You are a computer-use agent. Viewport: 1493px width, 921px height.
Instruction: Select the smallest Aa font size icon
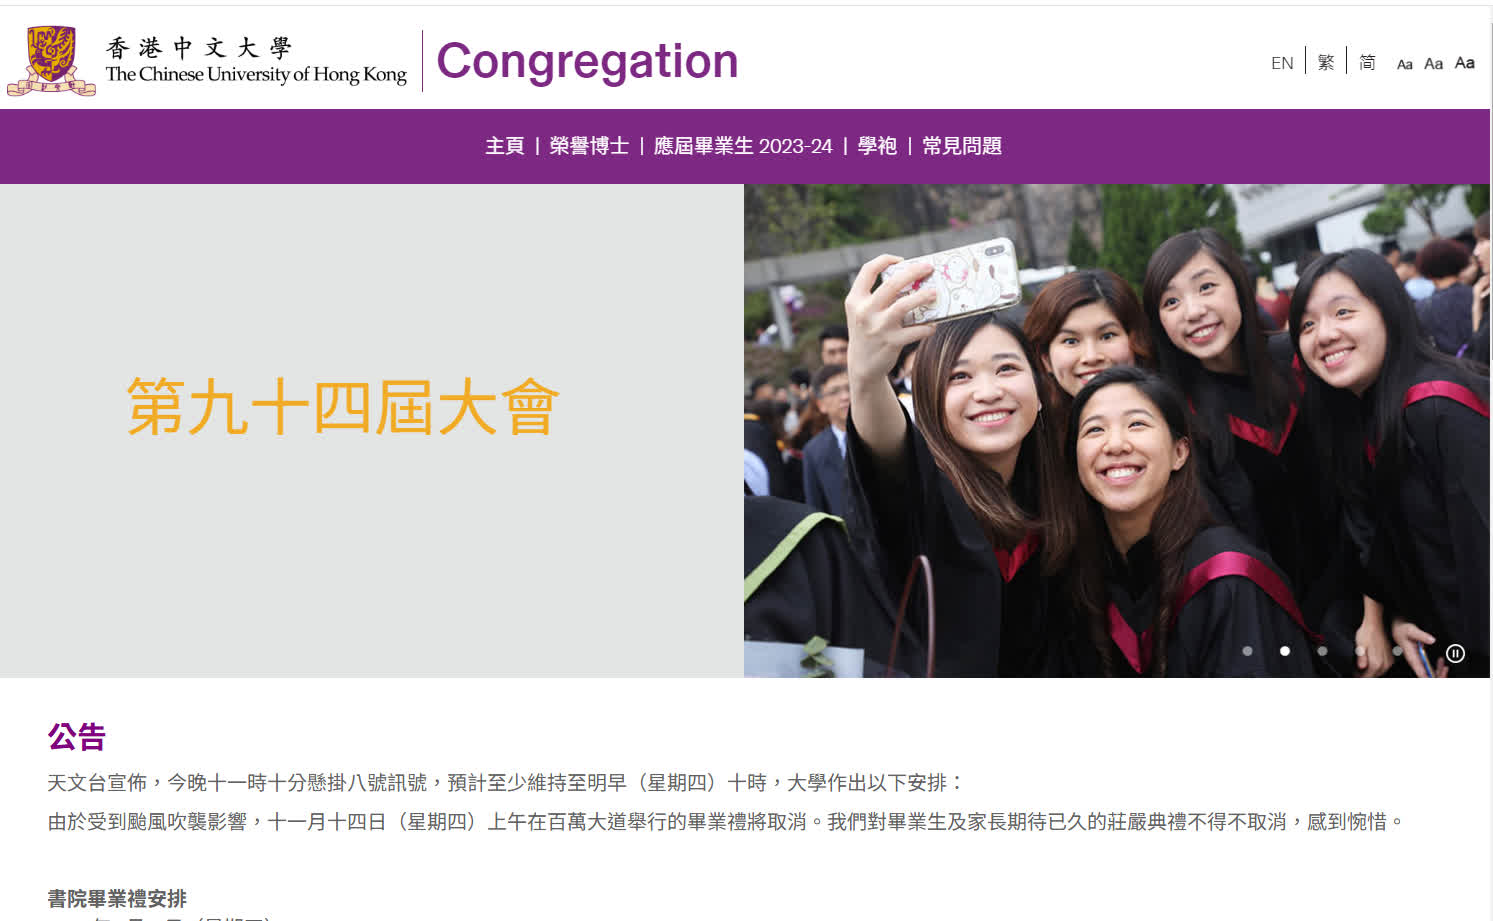point(1404,64)
